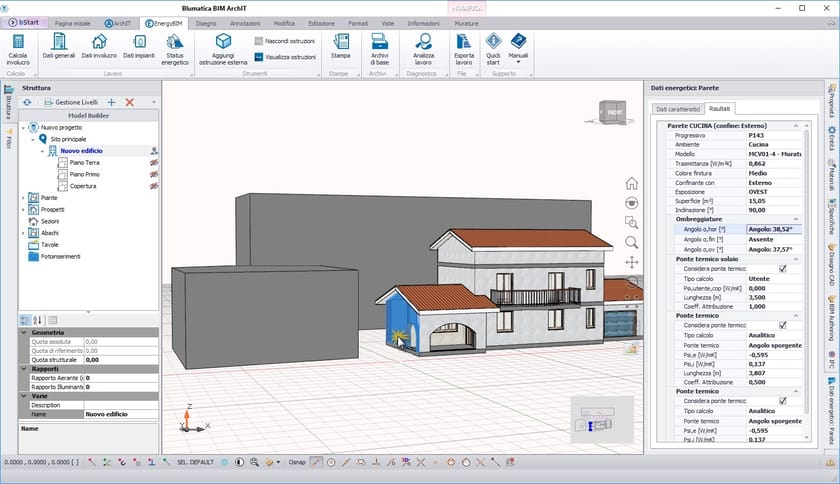Switch to the Disegno ribbon tab
The height and width of the screenshot is (484, 840).
coord(206,21)
